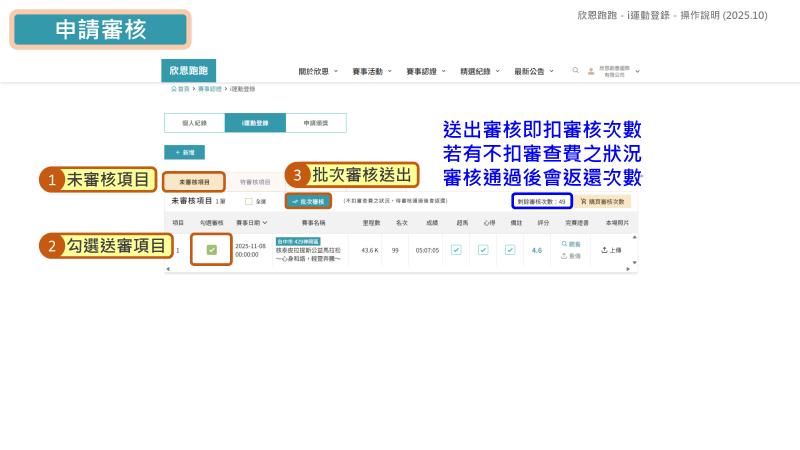Toggle the 超馬 checkbox in row 1
Viewport: 800px width, 450px height.
(x=456, y=250)
